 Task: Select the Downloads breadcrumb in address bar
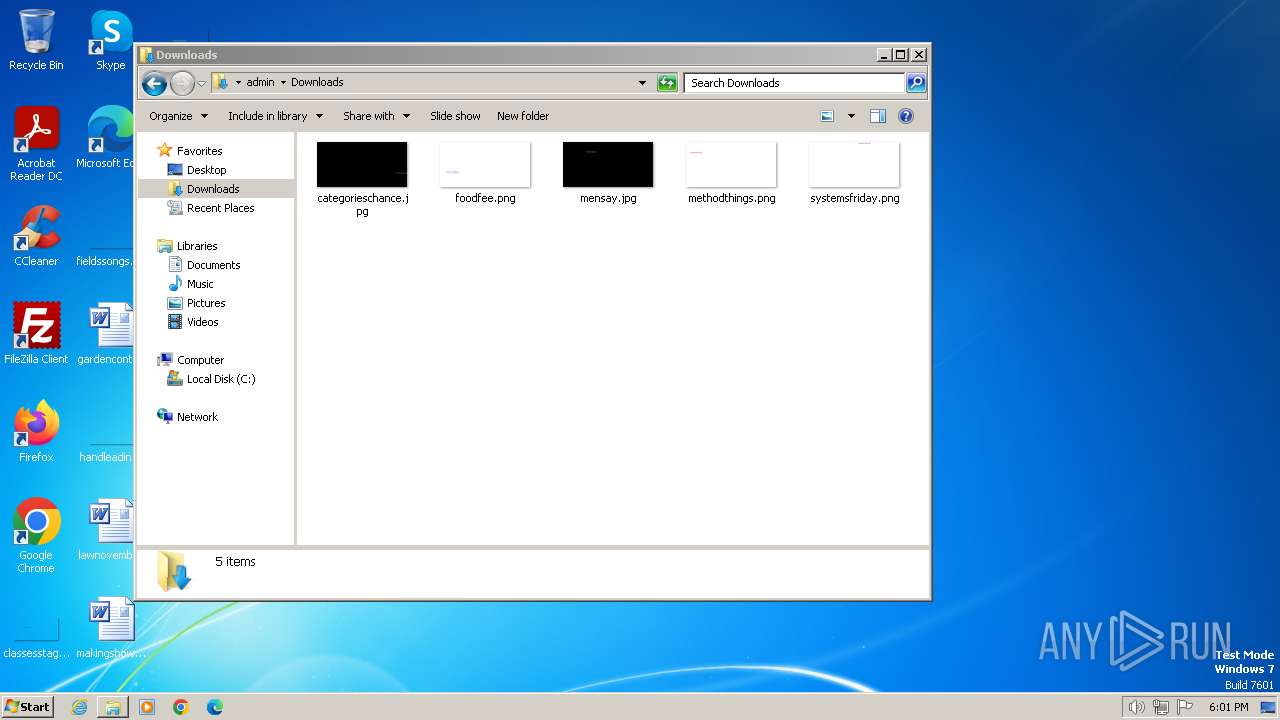(317, 82)
